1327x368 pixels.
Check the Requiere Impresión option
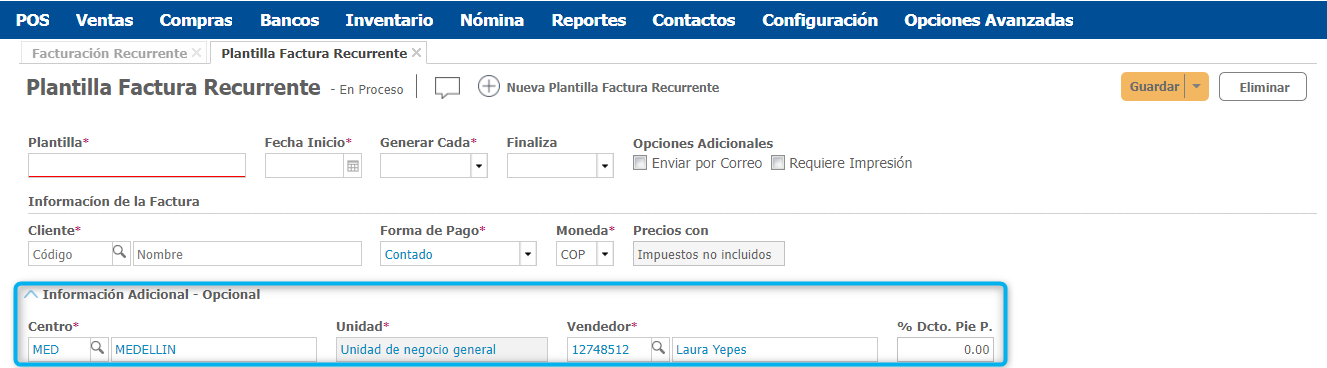pyautogui.click(x=778, y=163)
